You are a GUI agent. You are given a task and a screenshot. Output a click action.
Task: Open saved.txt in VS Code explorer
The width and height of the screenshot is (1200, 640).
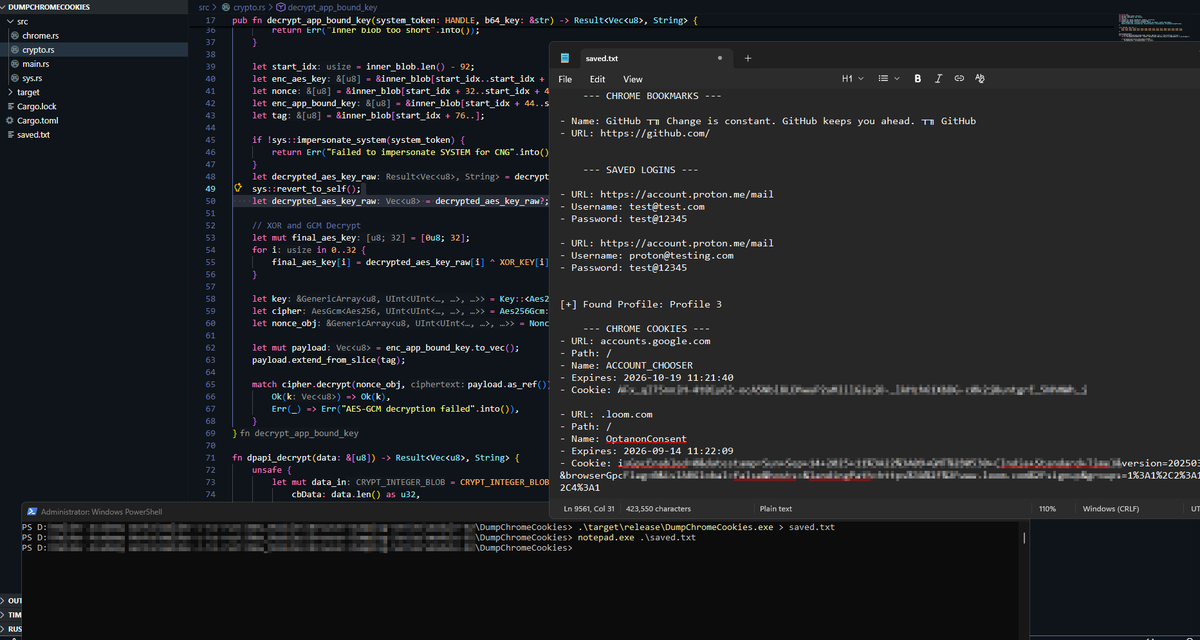pyautogui.click(x=94, y=134)
